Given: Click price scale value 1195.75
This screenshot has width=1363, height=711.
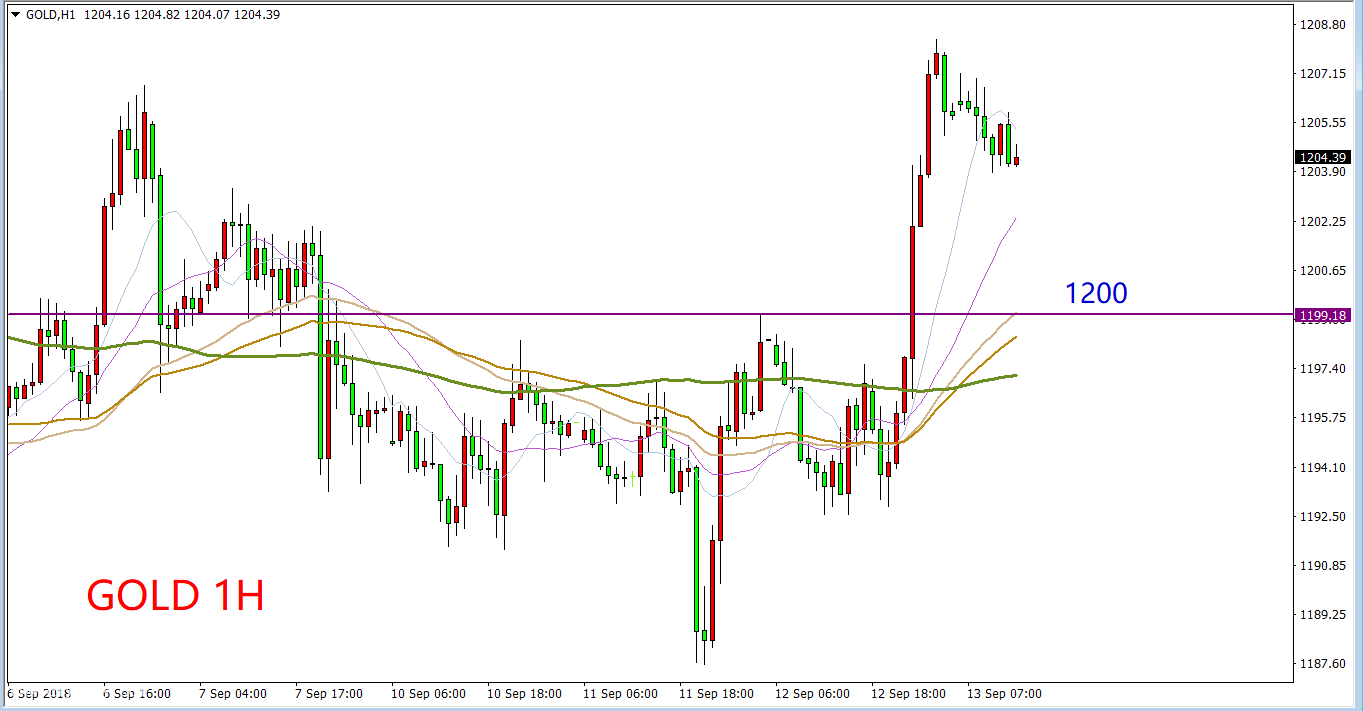Looking at the screenshot, I should pos(1323,418).
